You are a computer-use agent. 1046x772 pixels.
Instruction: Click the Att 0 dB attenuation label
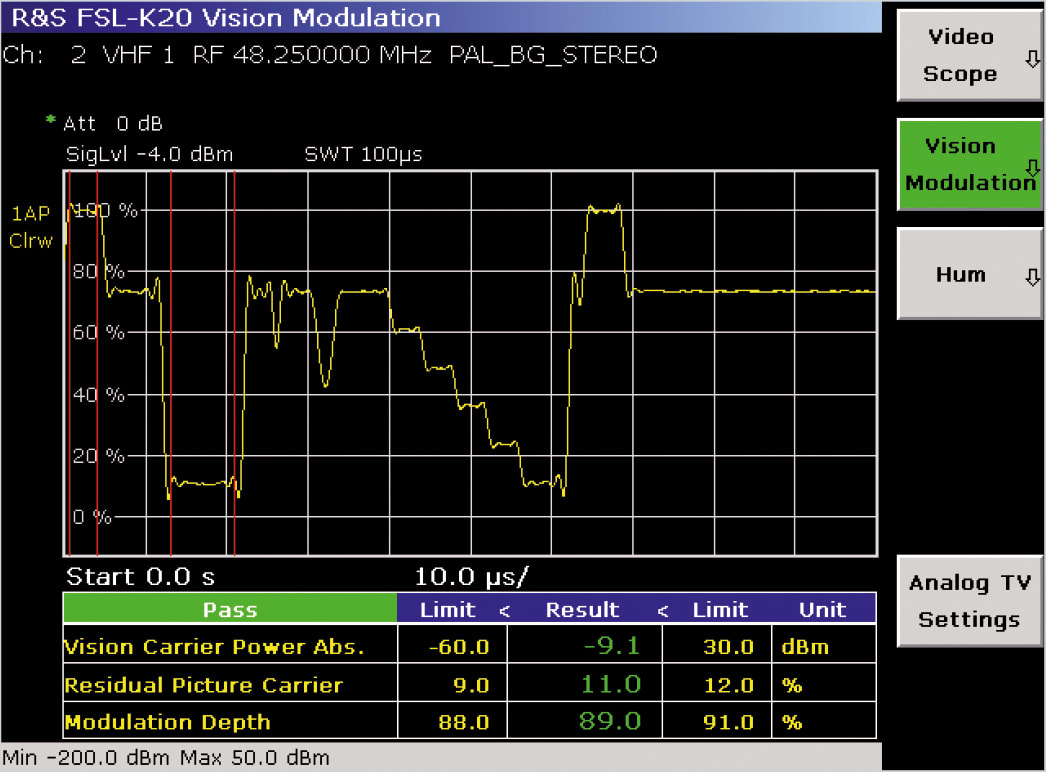pyautogui.click(x=113, y=123)
